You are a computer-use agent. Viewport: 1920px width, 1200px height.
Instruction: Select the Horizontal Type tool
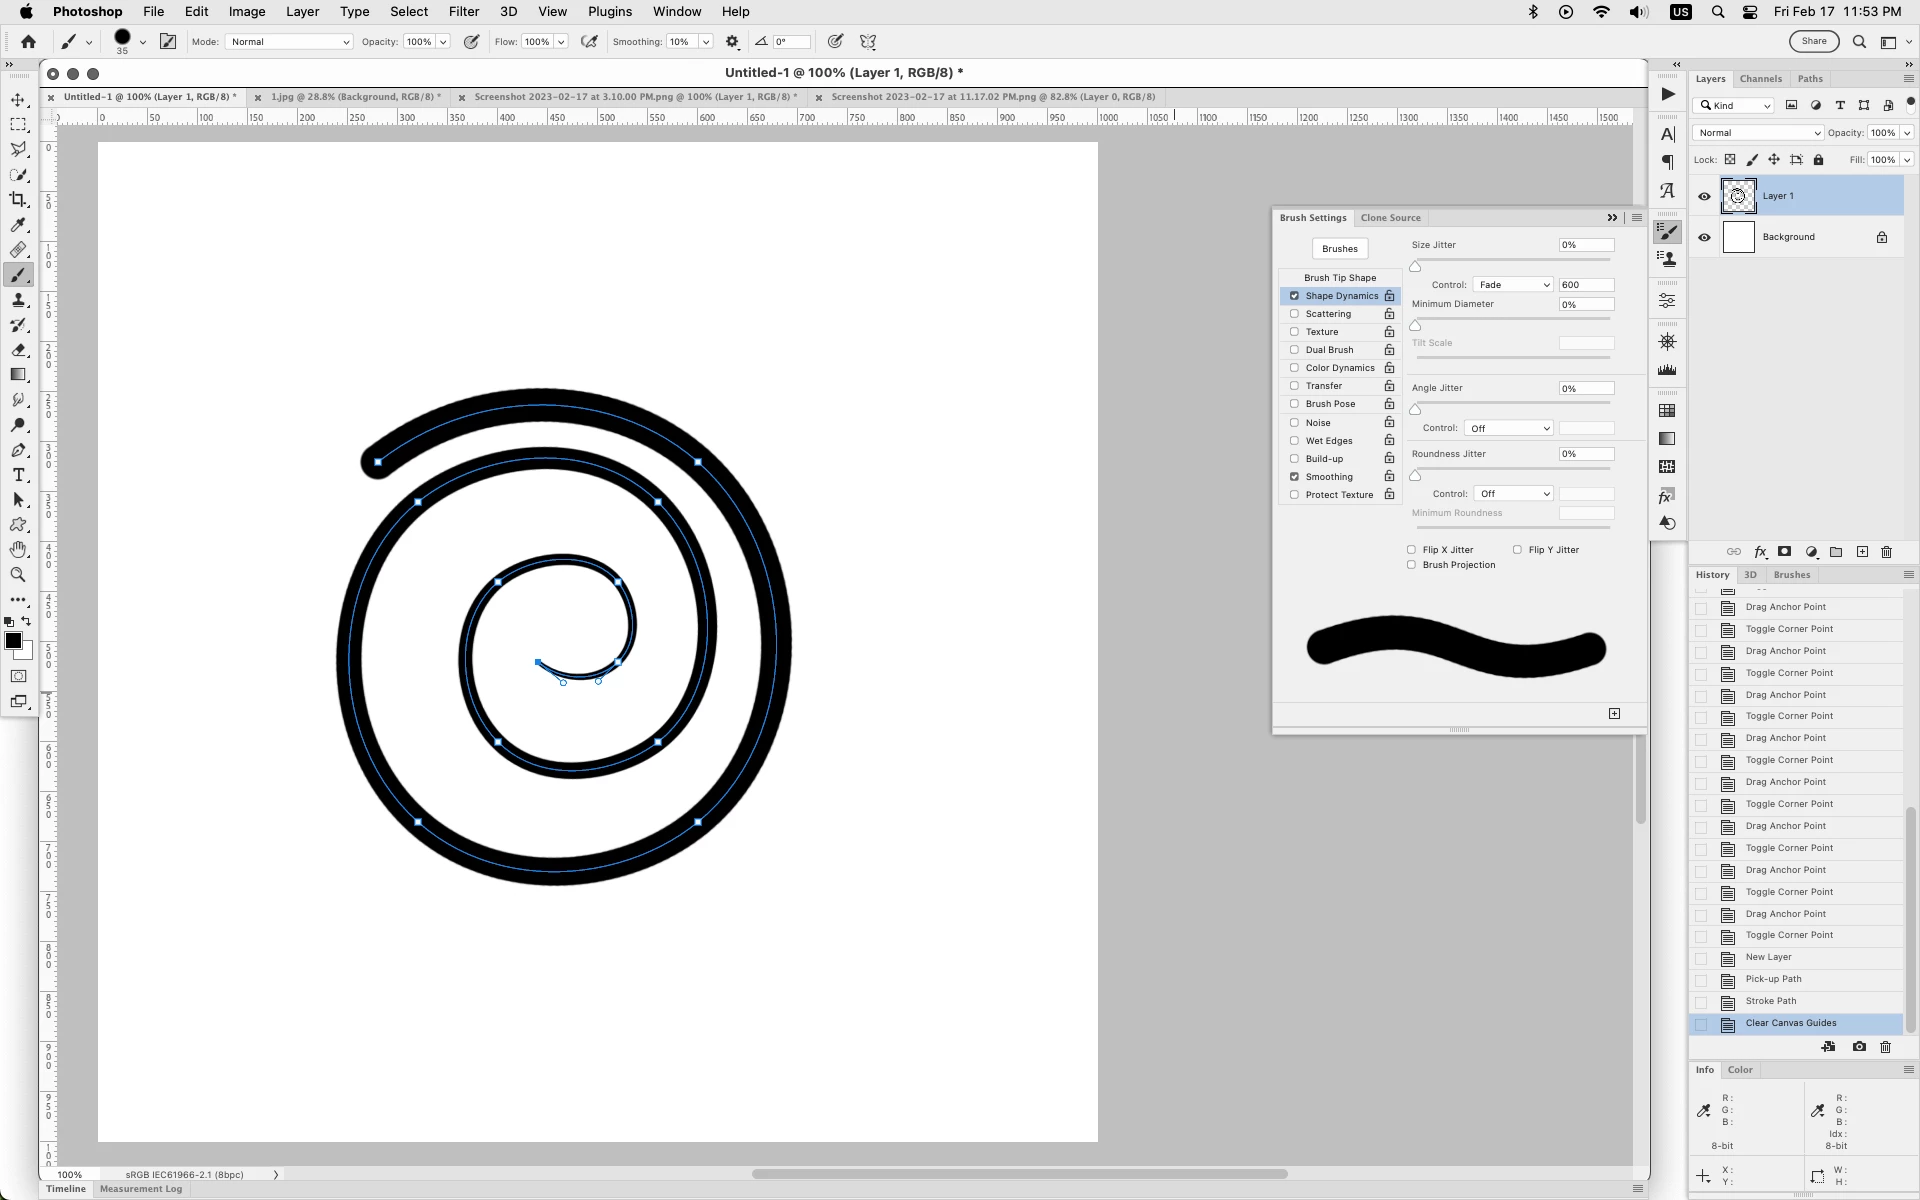coord(18,475)
